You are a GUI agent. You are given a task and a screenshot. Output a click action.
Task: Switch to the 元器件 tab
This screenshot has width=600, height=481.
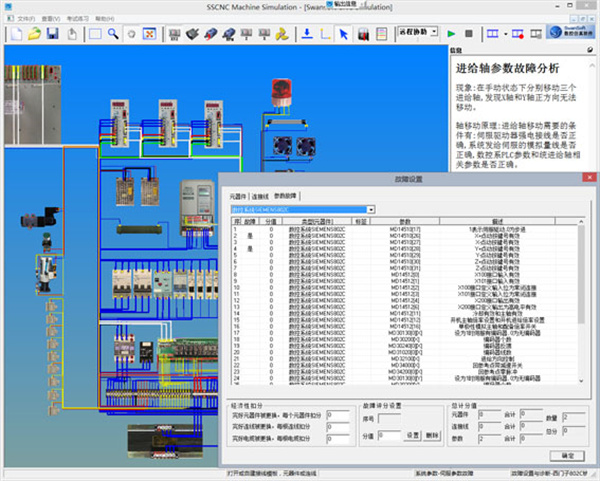[x=237, y=196]
